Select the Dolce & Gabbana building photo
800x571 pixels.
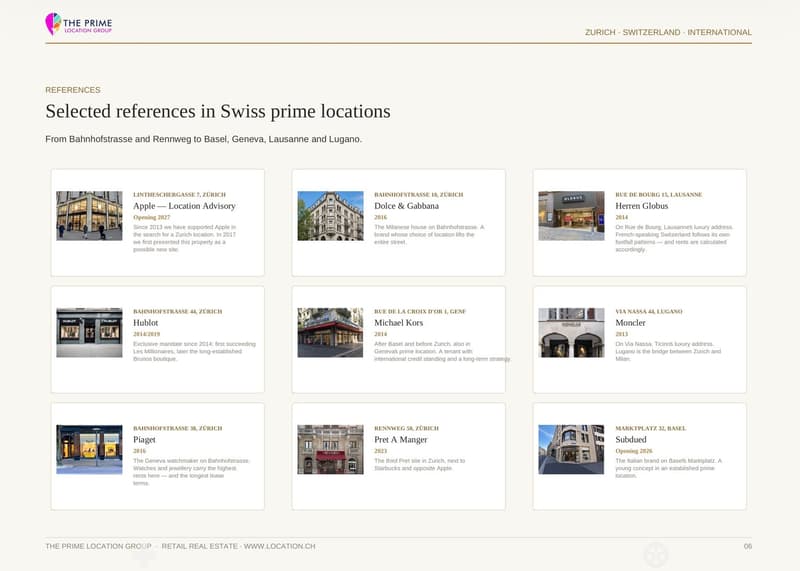click(x=331, y=215)
